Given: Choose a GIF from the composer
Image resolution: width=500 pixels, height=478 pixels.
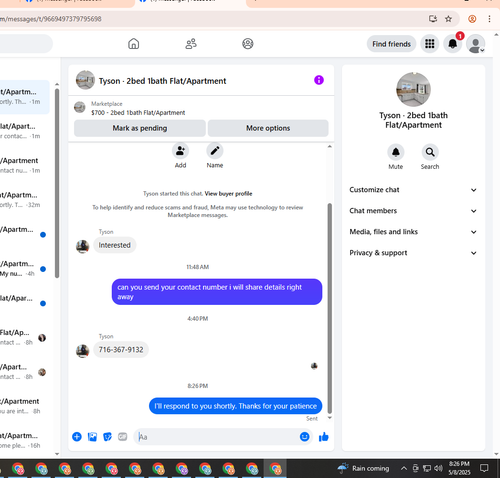Looking at the screenshot, I should pos(123,437).
